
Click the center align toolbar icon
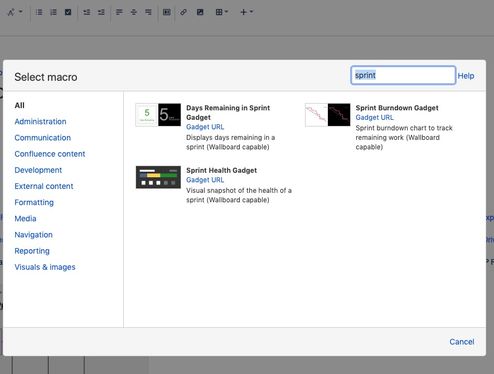click(134, 12)
